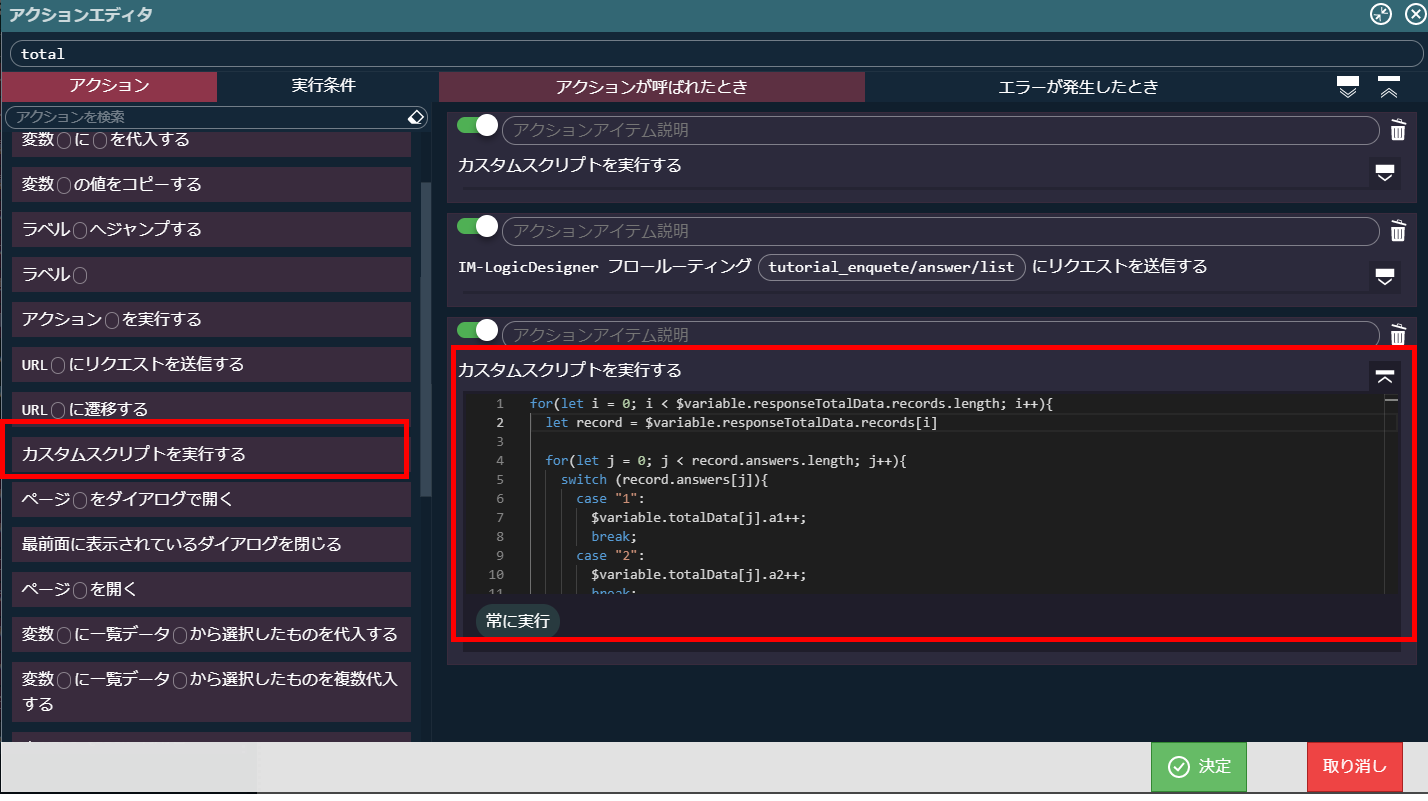The width and height of the screenshot is (1428, 801).
Task: Select 変数○に○を代入する action
Action: click(211, 143)
